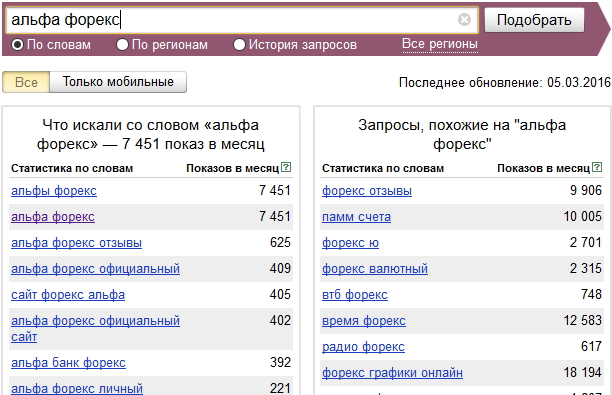Click the right Статистика по словам column header
The width and height of the screenshot is (612, 395).
pos(383,168)
